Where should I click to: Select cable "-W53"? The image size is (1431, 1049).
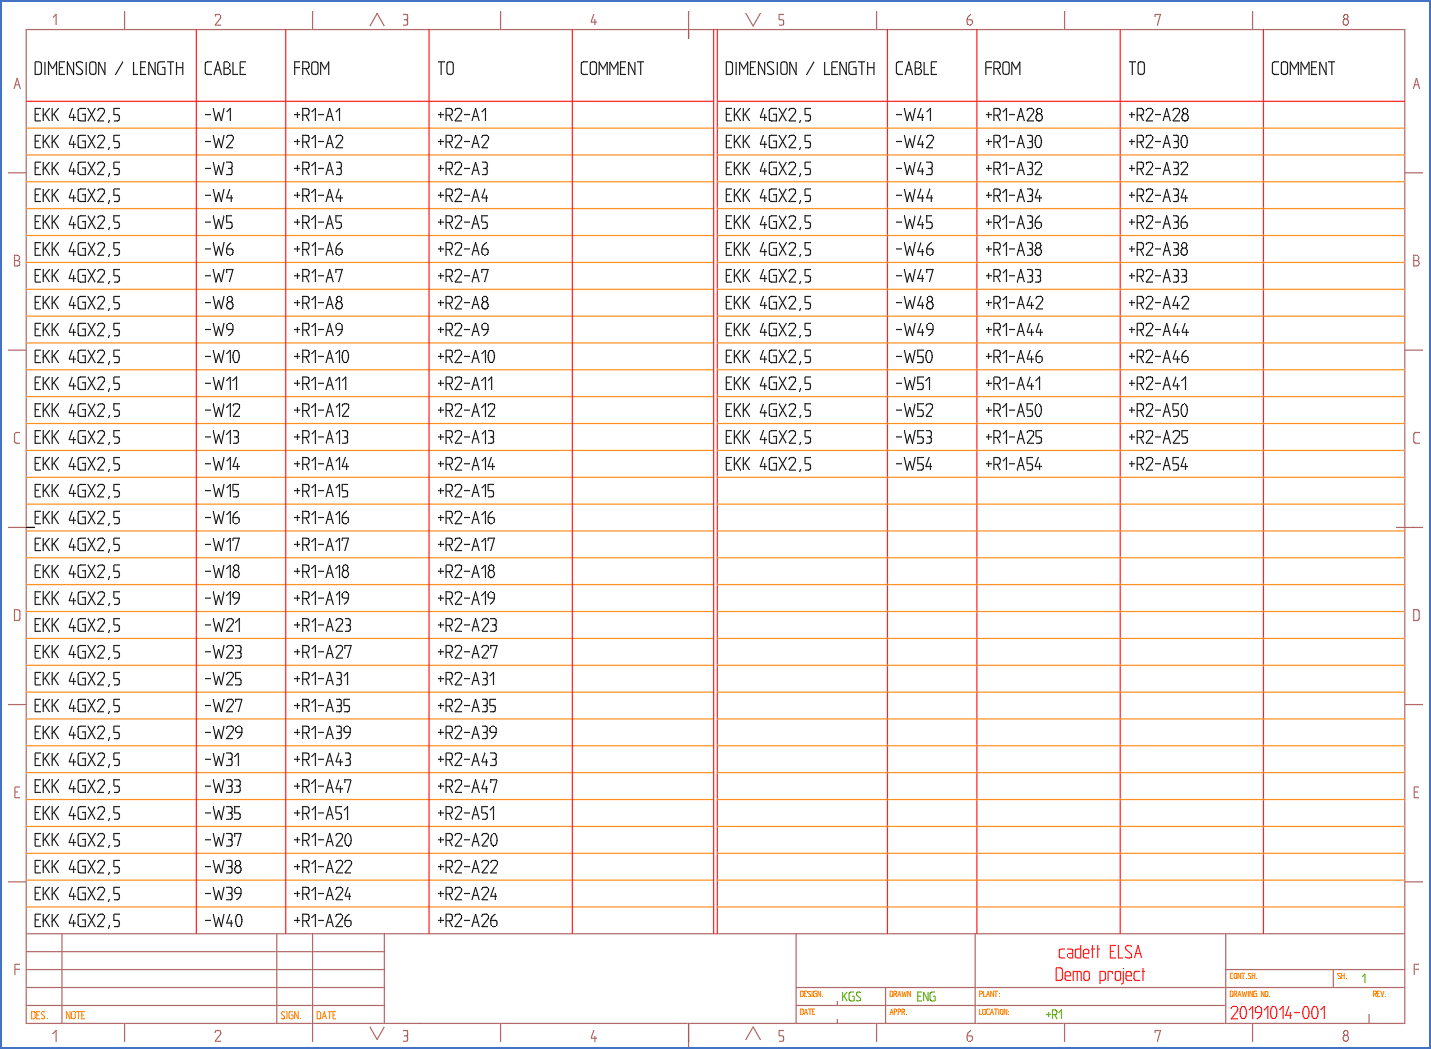[914, 438]
